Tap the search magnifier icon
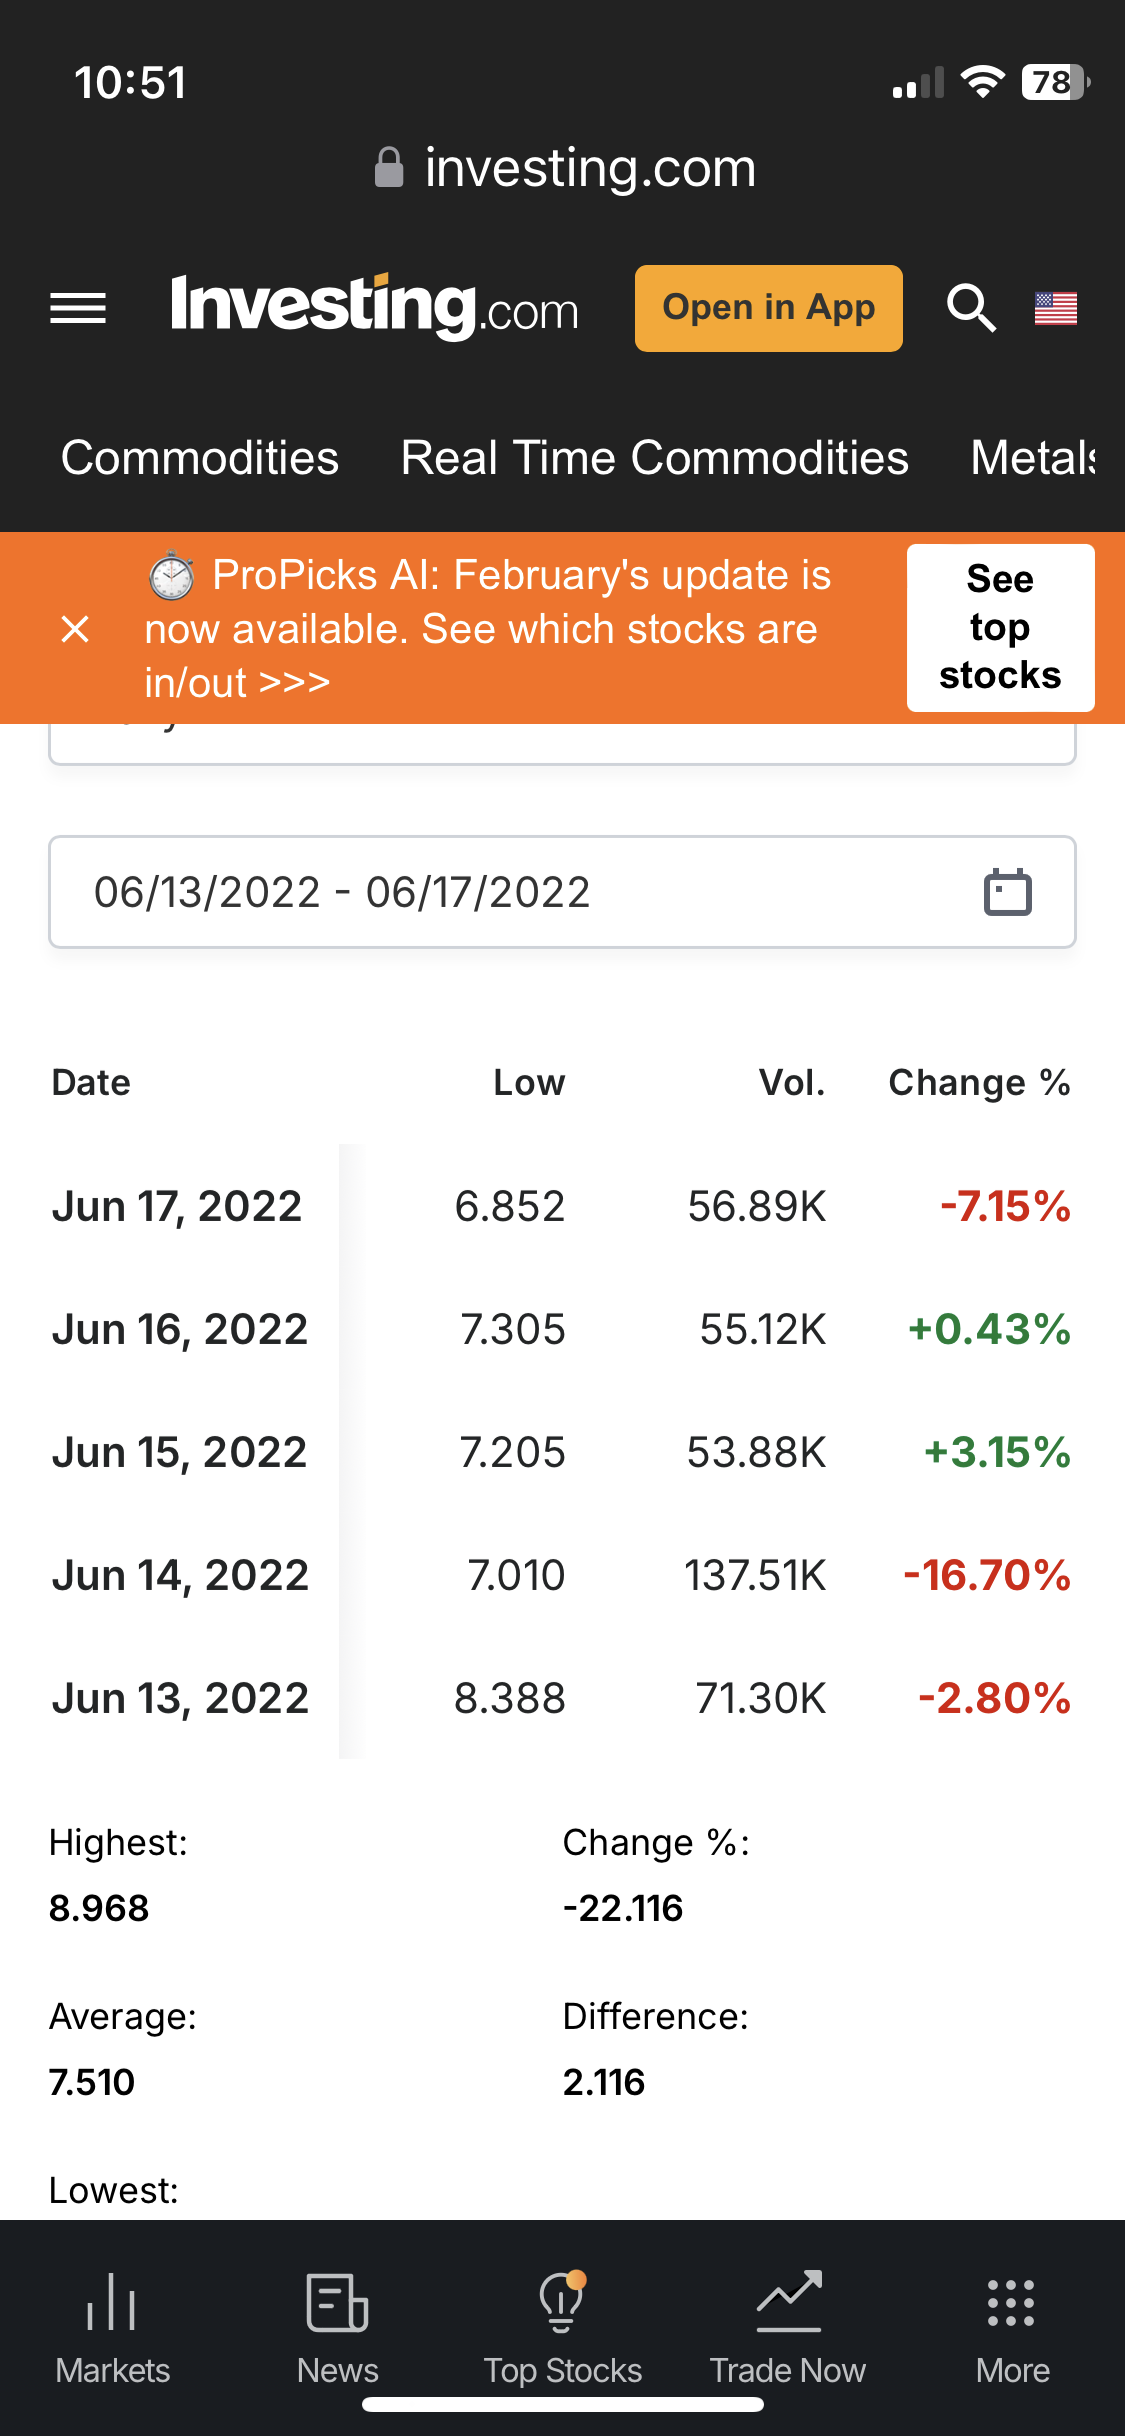Screen dimensions: 1125x2436 [970, 308]
